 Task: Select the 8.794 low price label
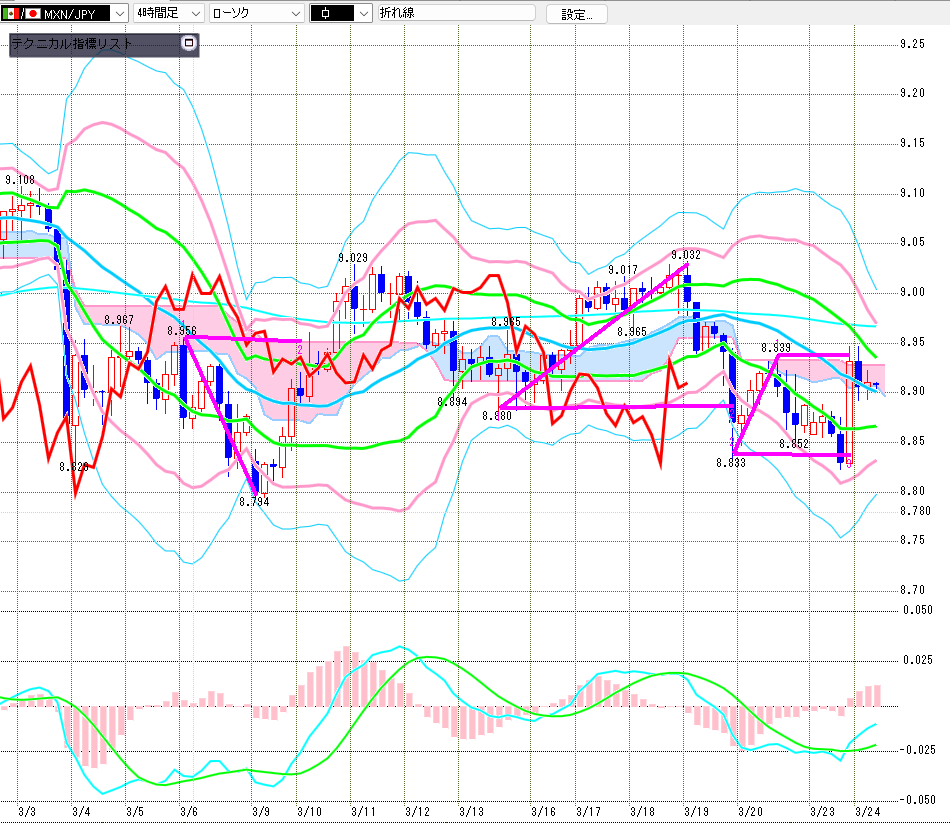(254, 502)
